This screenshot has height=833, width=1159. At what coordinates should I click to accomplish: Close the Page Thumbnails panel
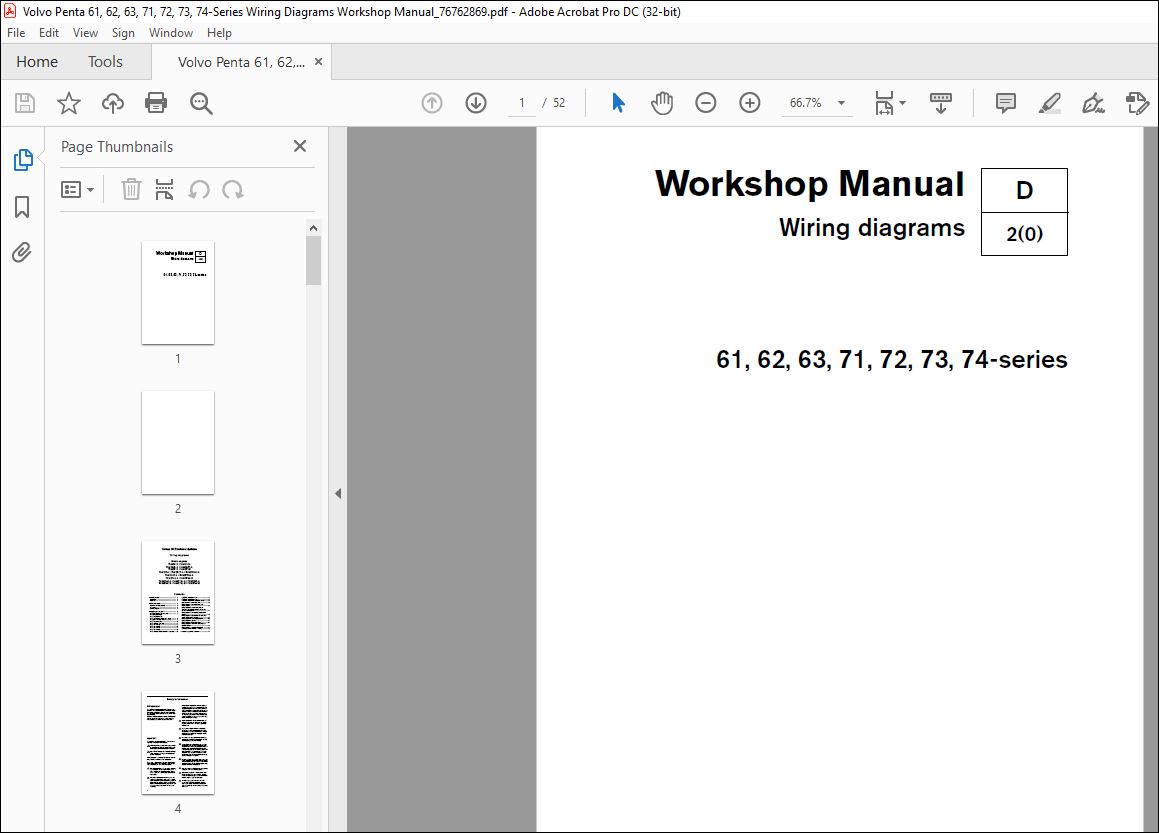(x=299, y=146)
